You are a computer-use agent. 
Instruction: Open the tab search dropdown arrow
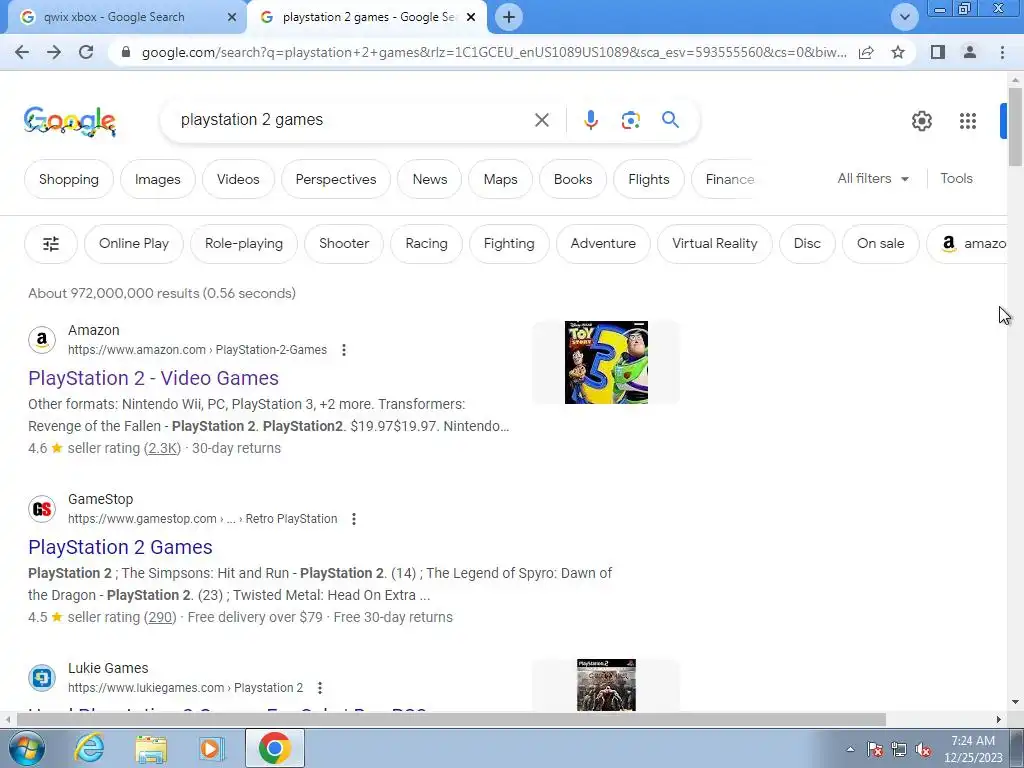(904, 17)
